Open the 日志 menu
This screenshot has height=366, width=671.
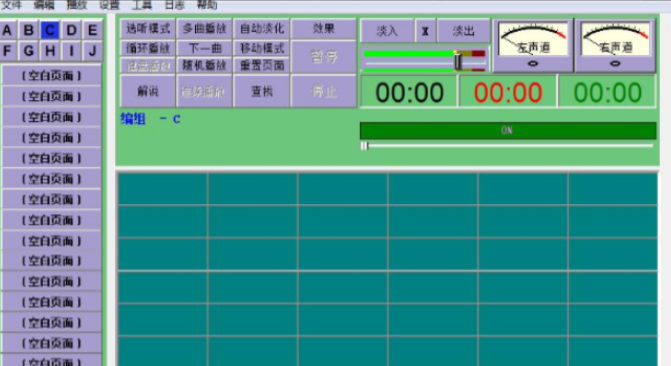pos(175,5)
